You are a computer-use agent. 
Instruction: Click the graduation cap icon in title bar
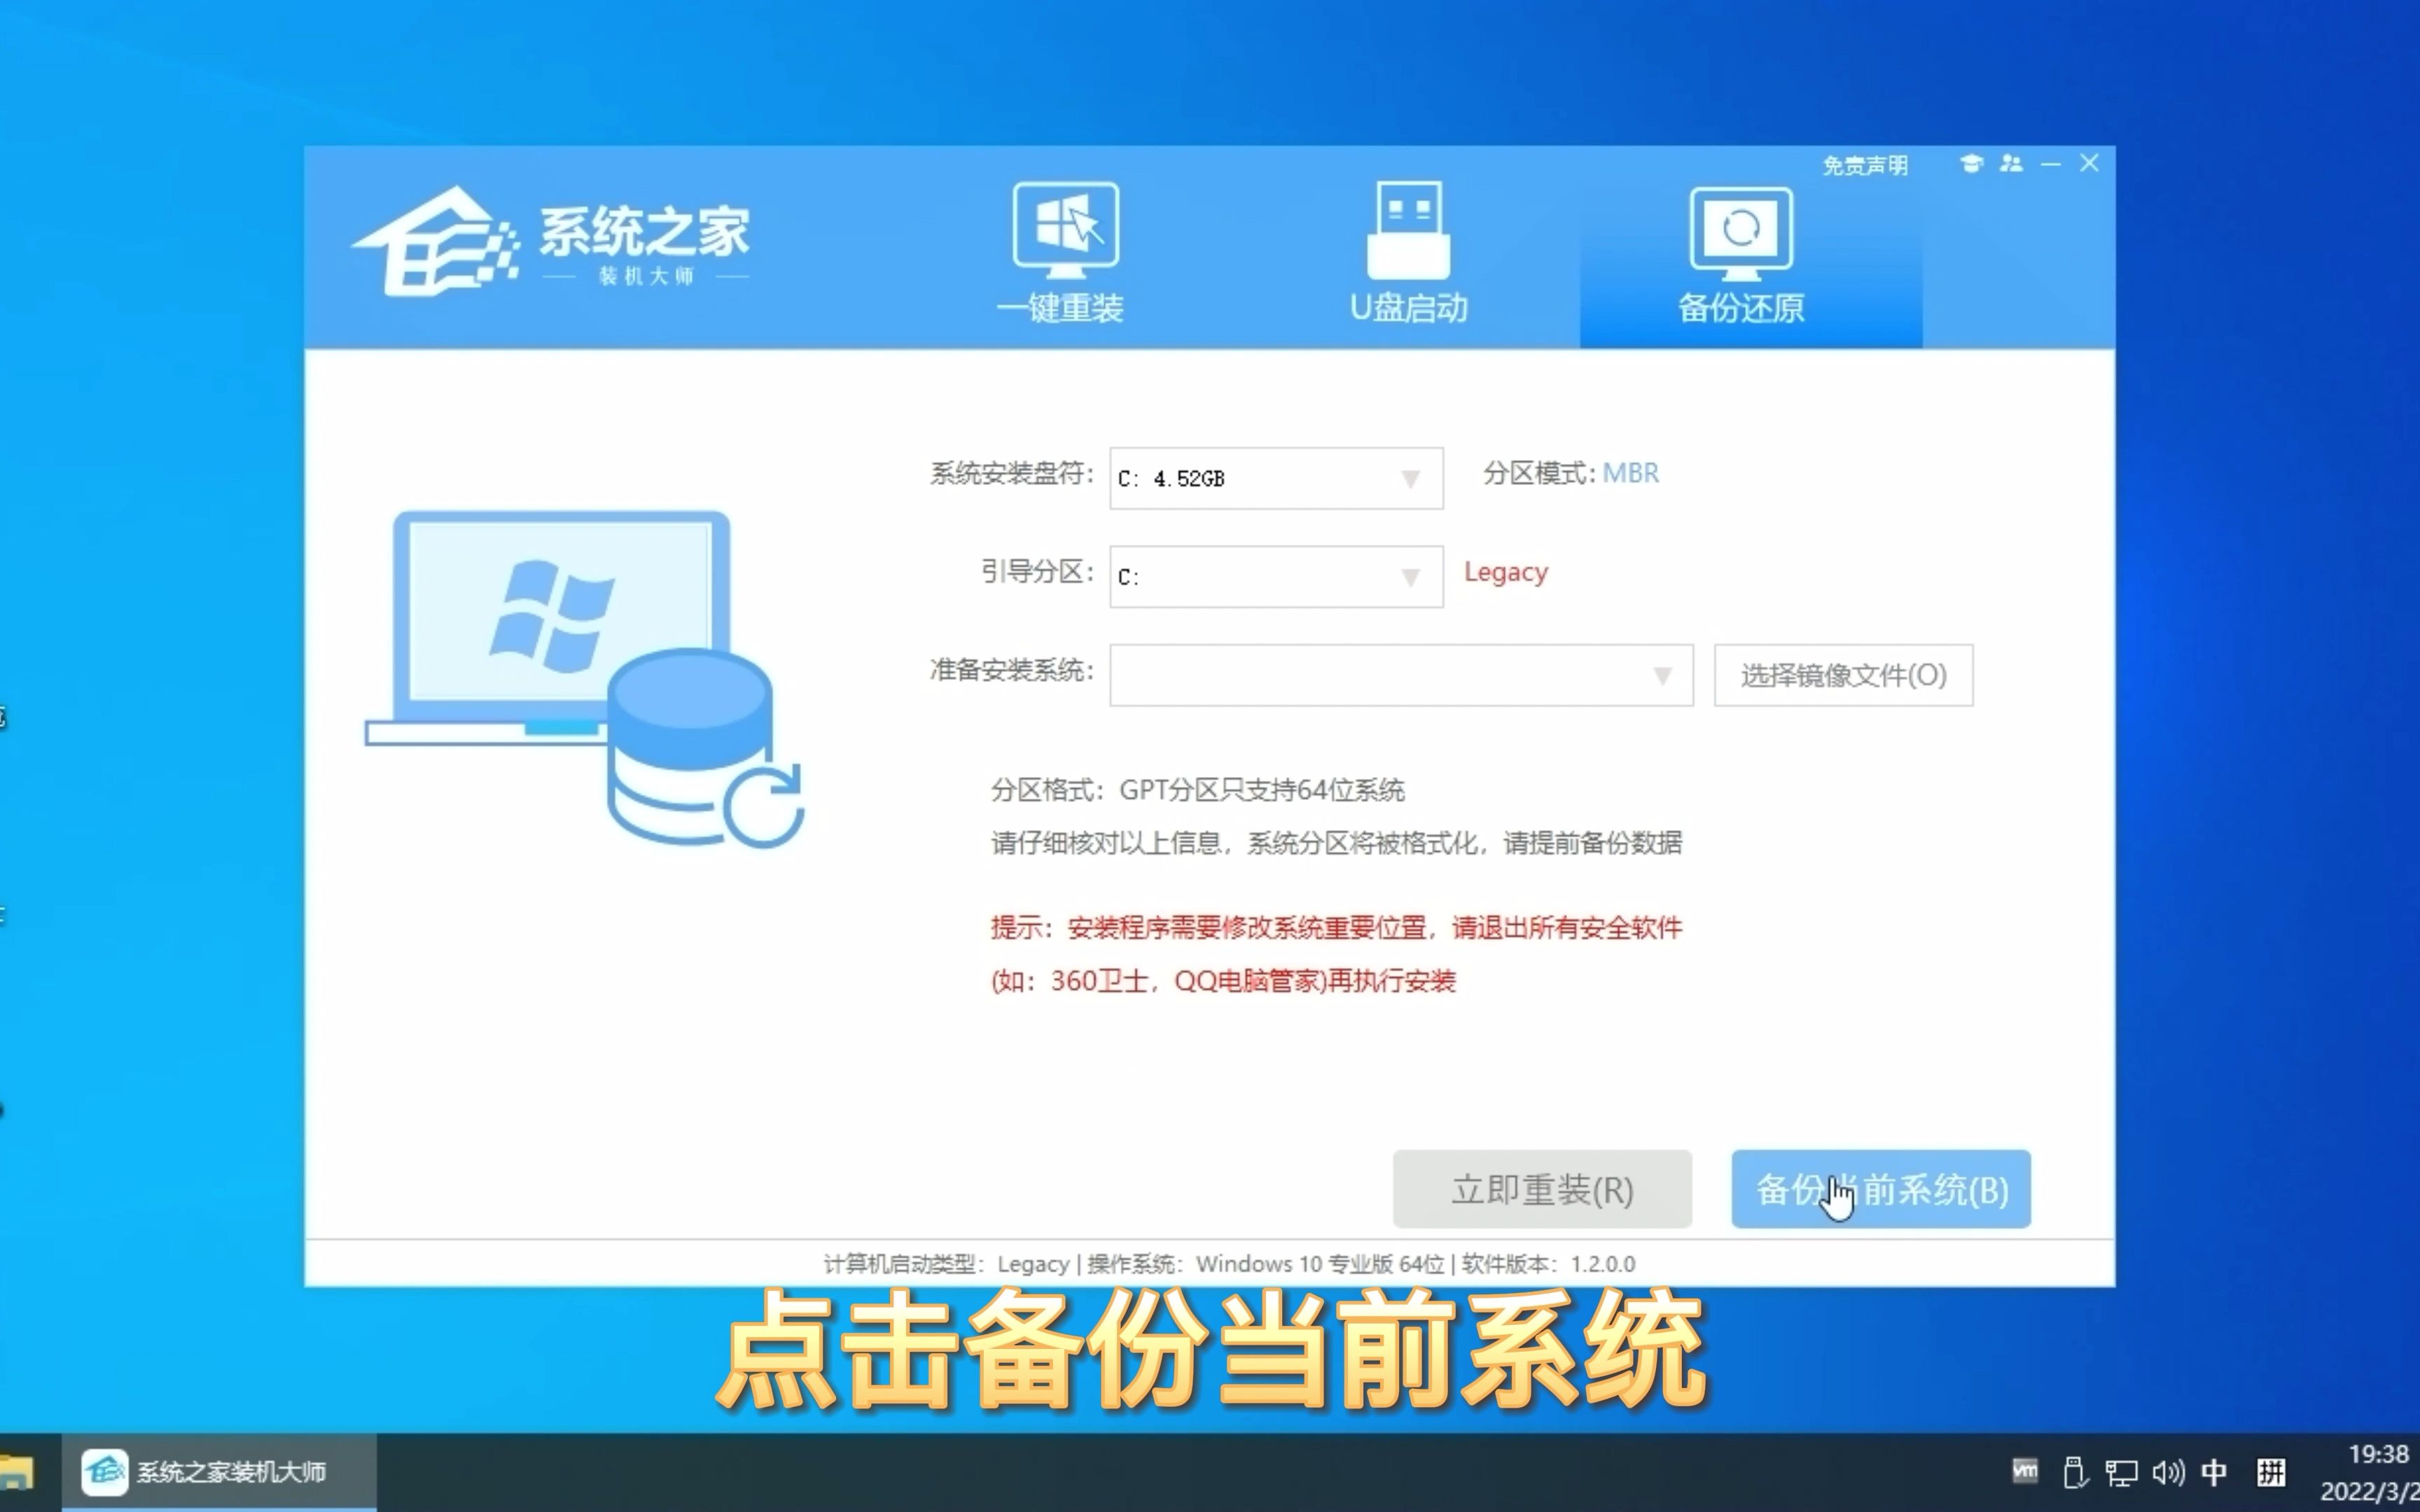point(1971,163)
